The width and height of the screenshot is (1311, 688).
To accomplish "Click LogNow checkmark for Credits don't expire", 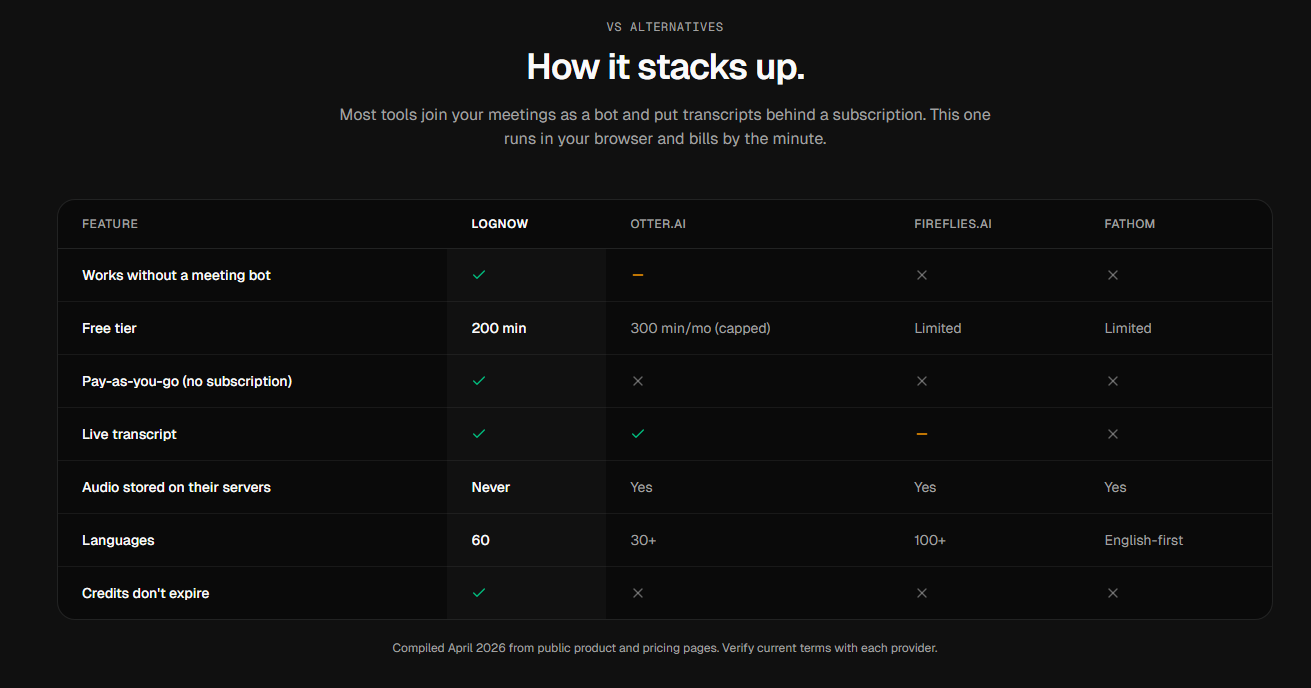I will [479, 593].
